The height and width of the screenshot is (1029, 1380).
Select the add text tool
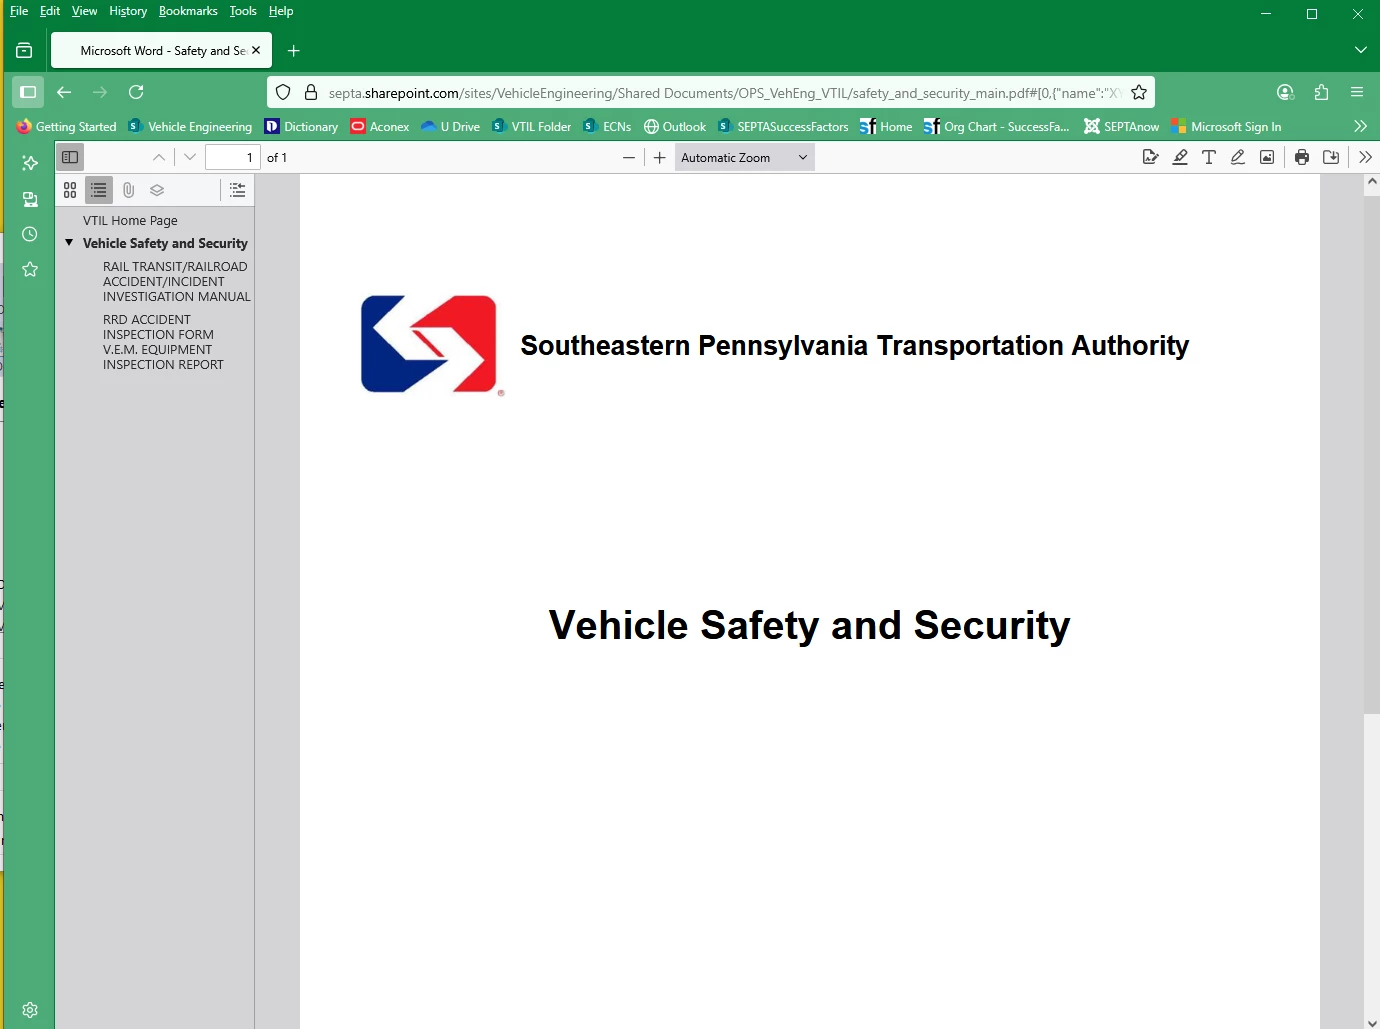pos(1209,157)
